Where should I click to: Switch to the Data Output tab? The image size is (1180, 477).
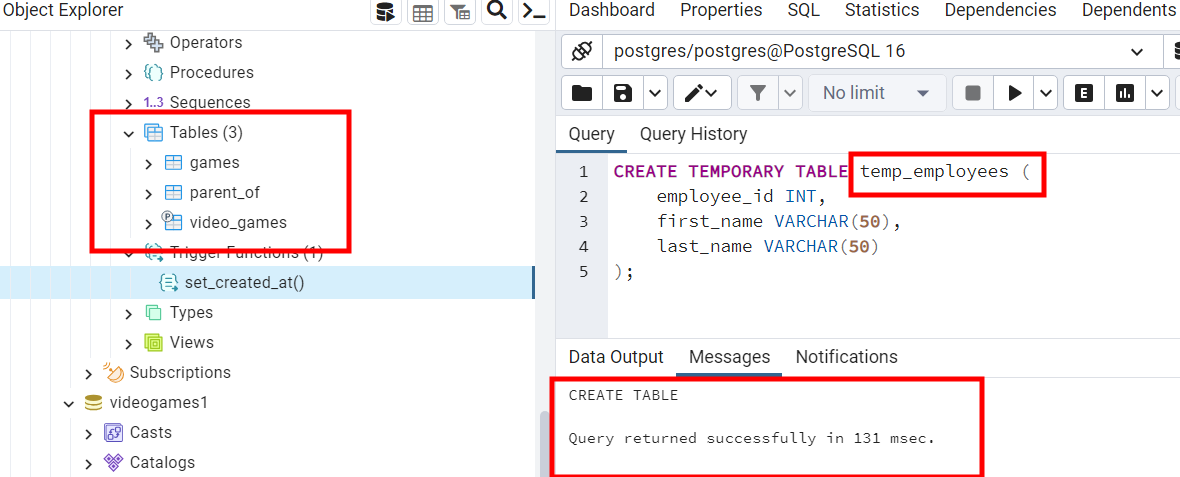coord(615,357)
